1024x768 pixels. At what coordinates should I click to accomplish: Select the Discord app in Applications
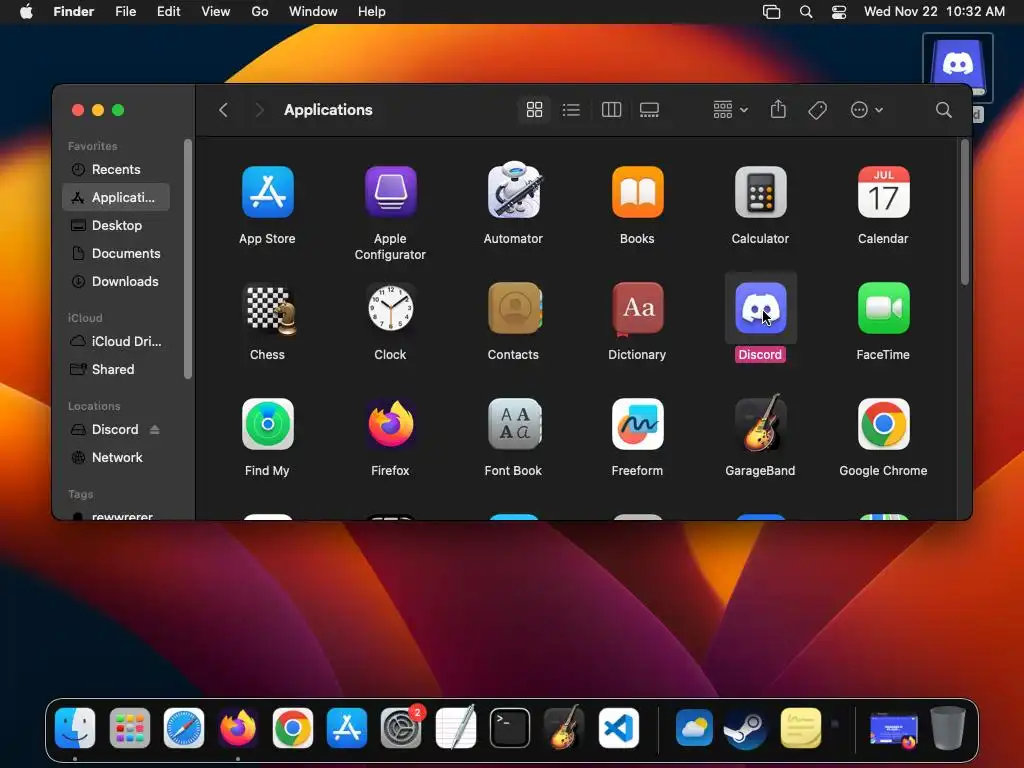[x=760, y=308]
